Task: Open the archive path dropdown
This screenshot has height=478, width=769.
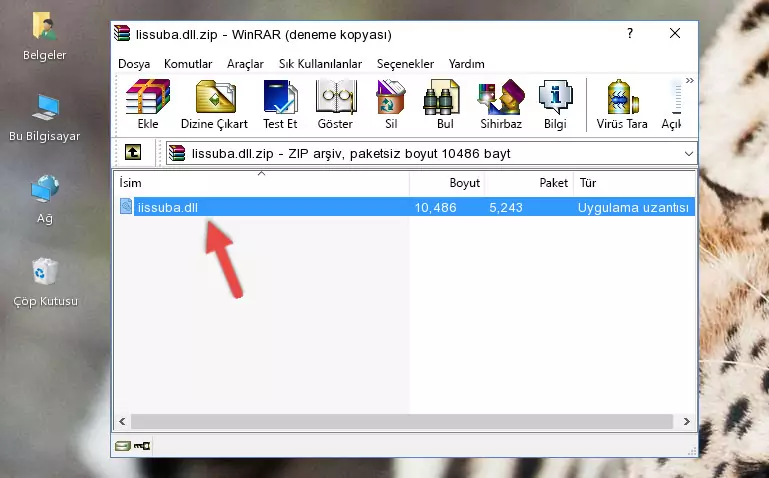Action: click(x=689, y=153)
